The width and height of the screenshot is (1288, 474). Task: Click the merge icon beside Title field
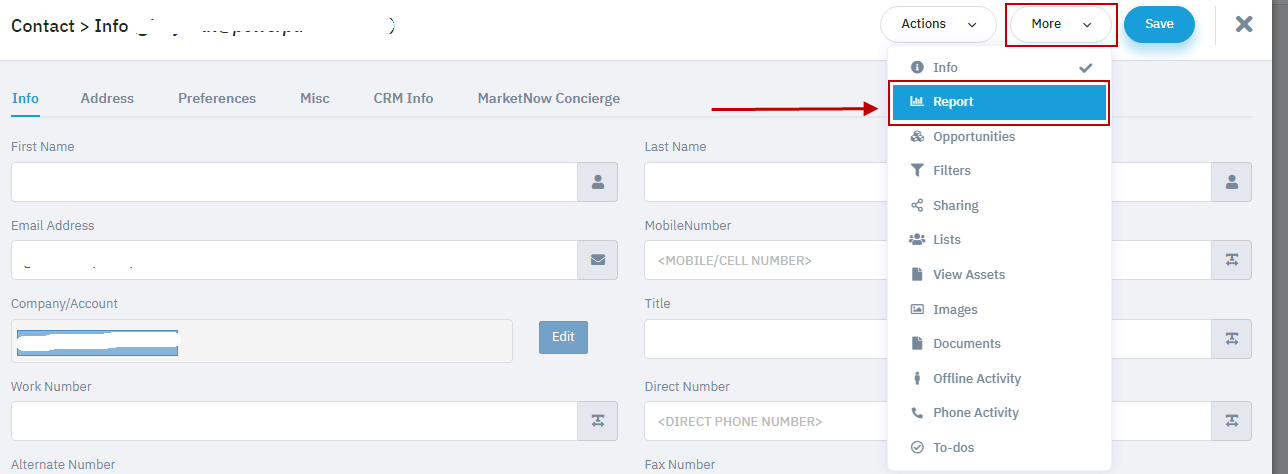tap(1231, 339)
